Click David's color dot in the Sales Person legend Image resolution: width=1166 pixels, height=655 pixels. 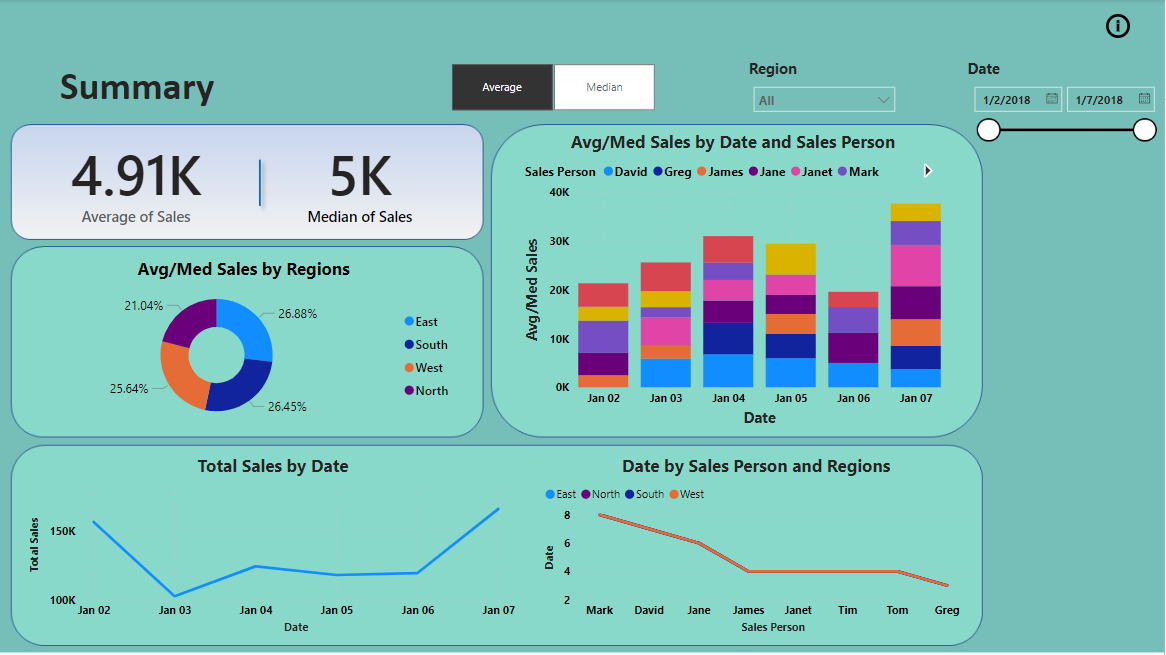[608, 171]
